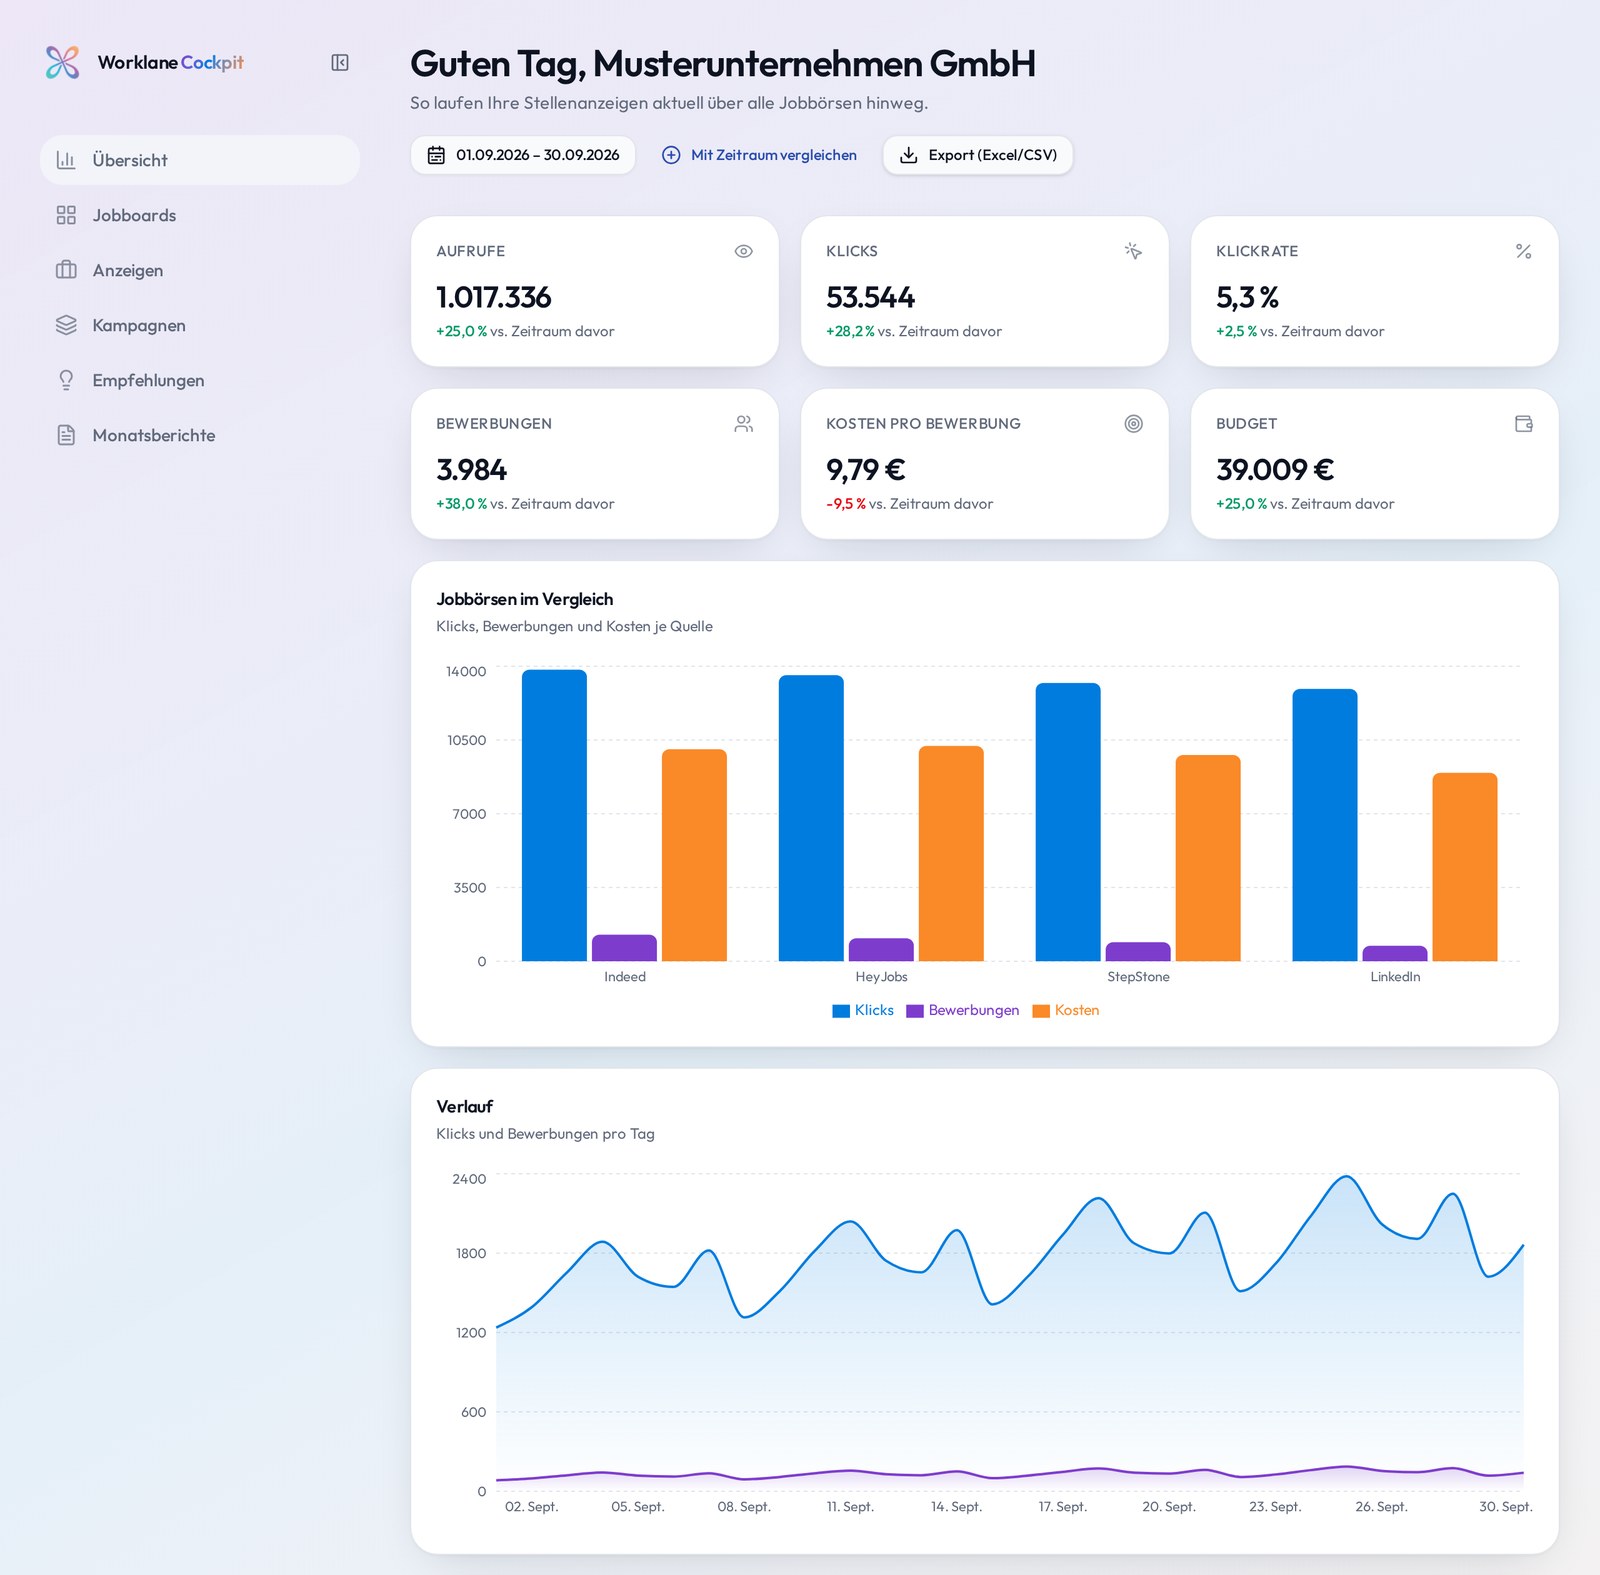Viewport: 1600px width, 1575px height.
Task: Open Monatsberichte in the sidebar
Action: pyautogui.click(x=200, y=435)
